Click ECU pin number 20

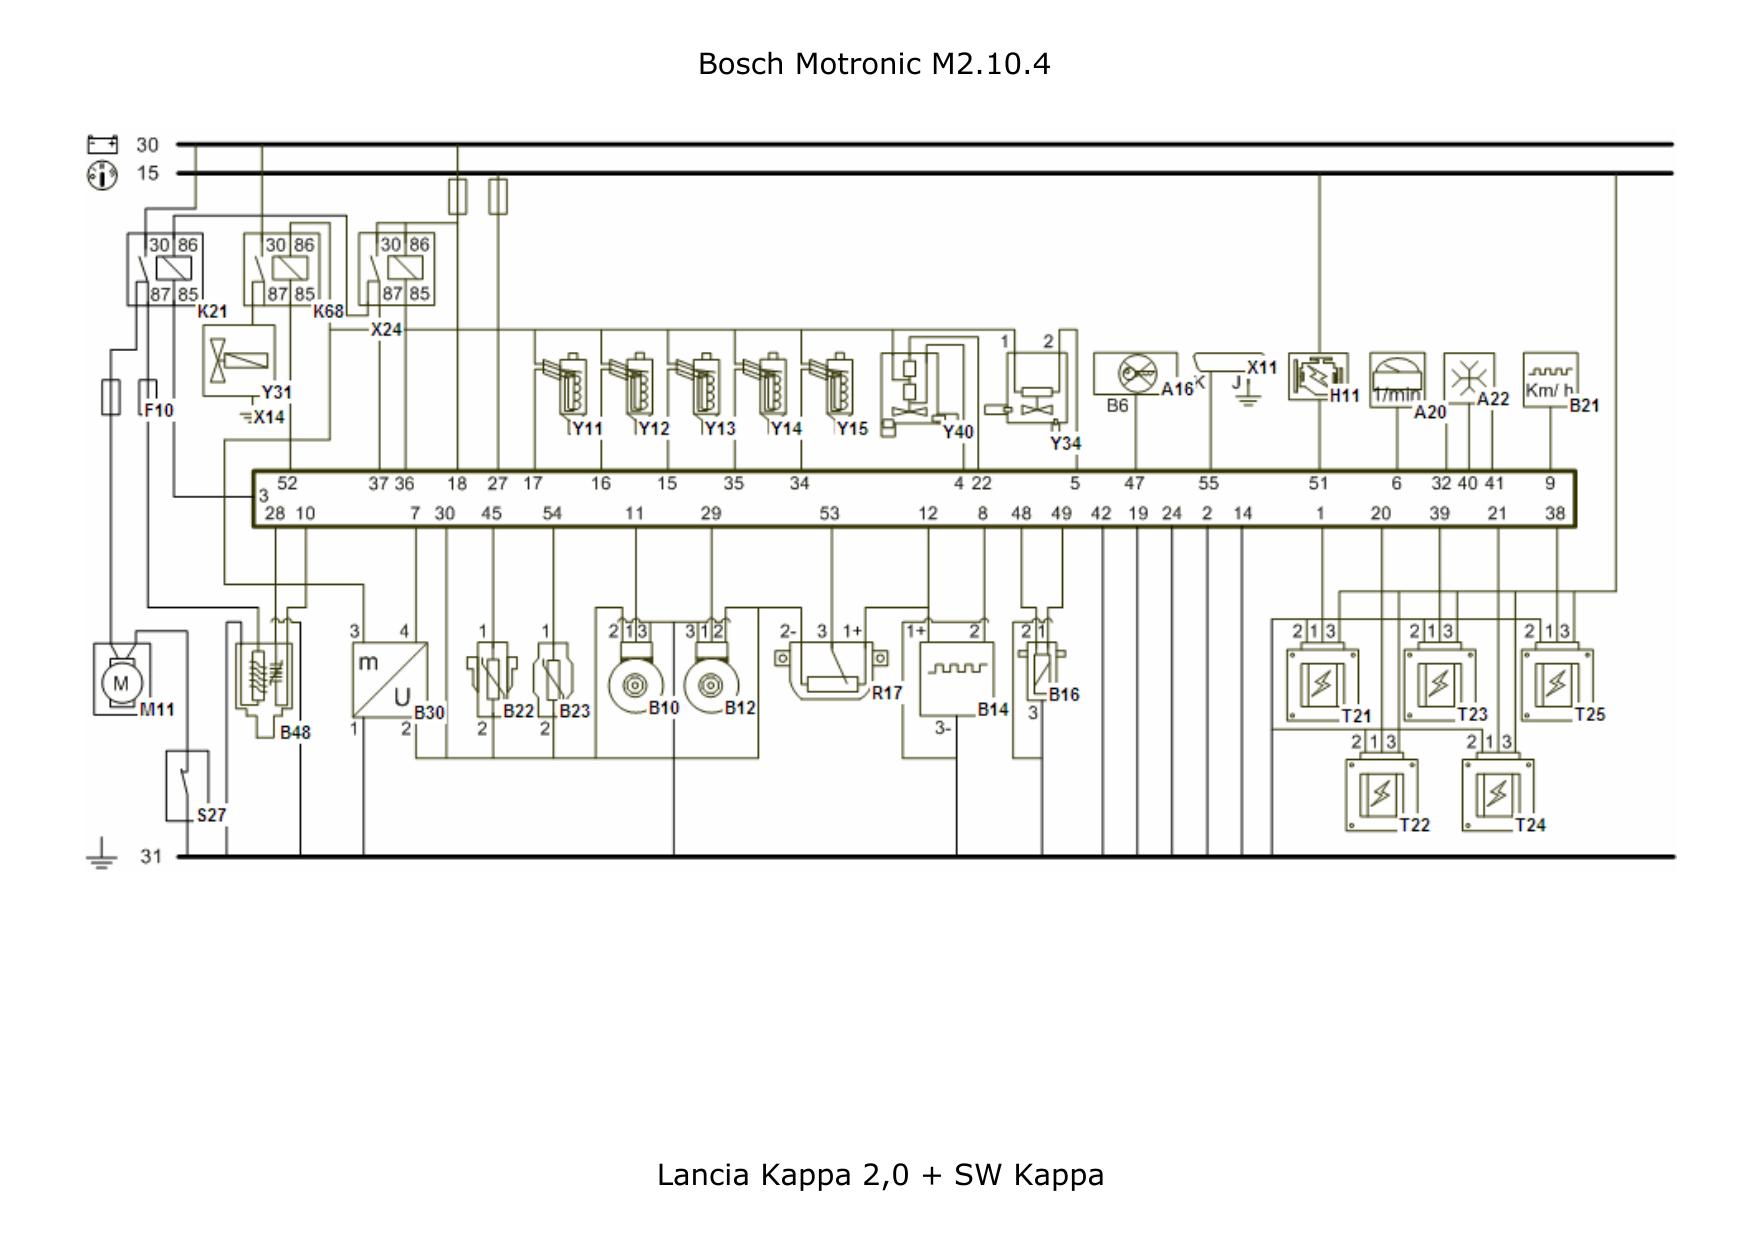[x=1381, y=513]
